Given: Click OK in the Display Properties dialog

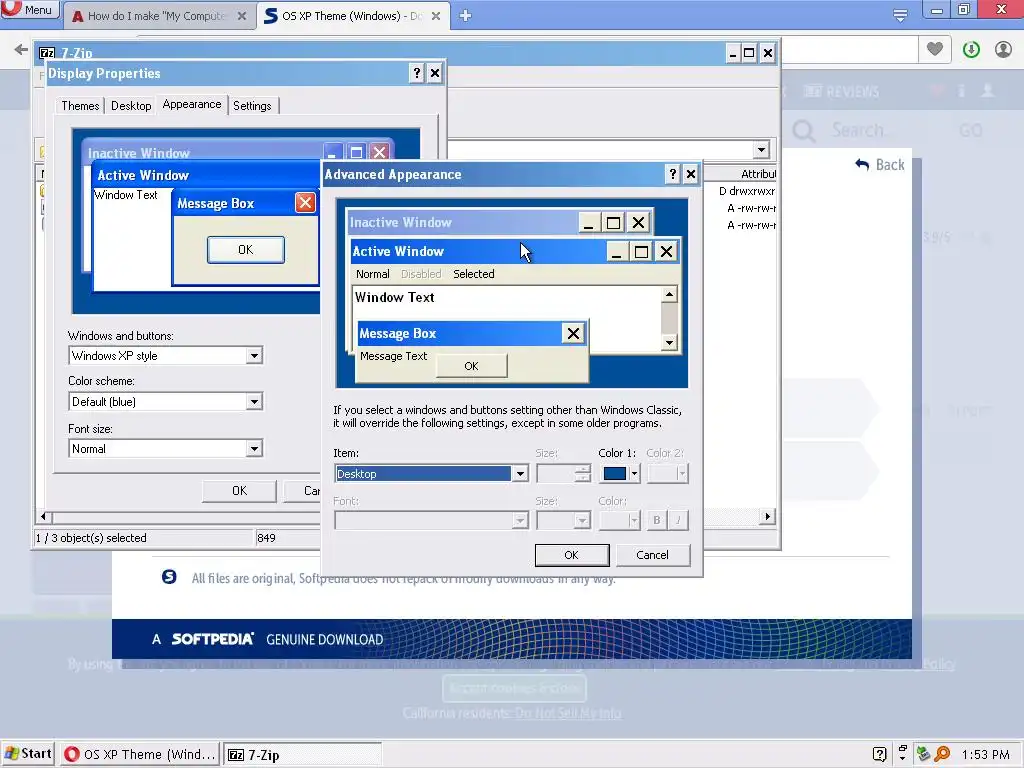Looking at the screenshot, I should (x=239, y=490).
